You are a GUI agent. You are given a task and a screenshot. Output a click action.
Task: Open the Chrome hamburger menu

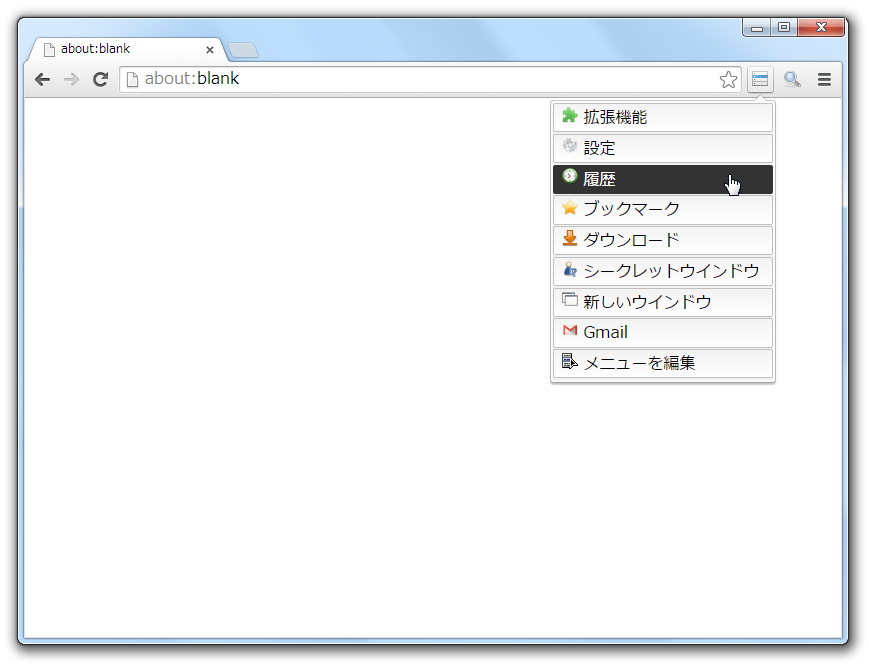click(824, 79)
